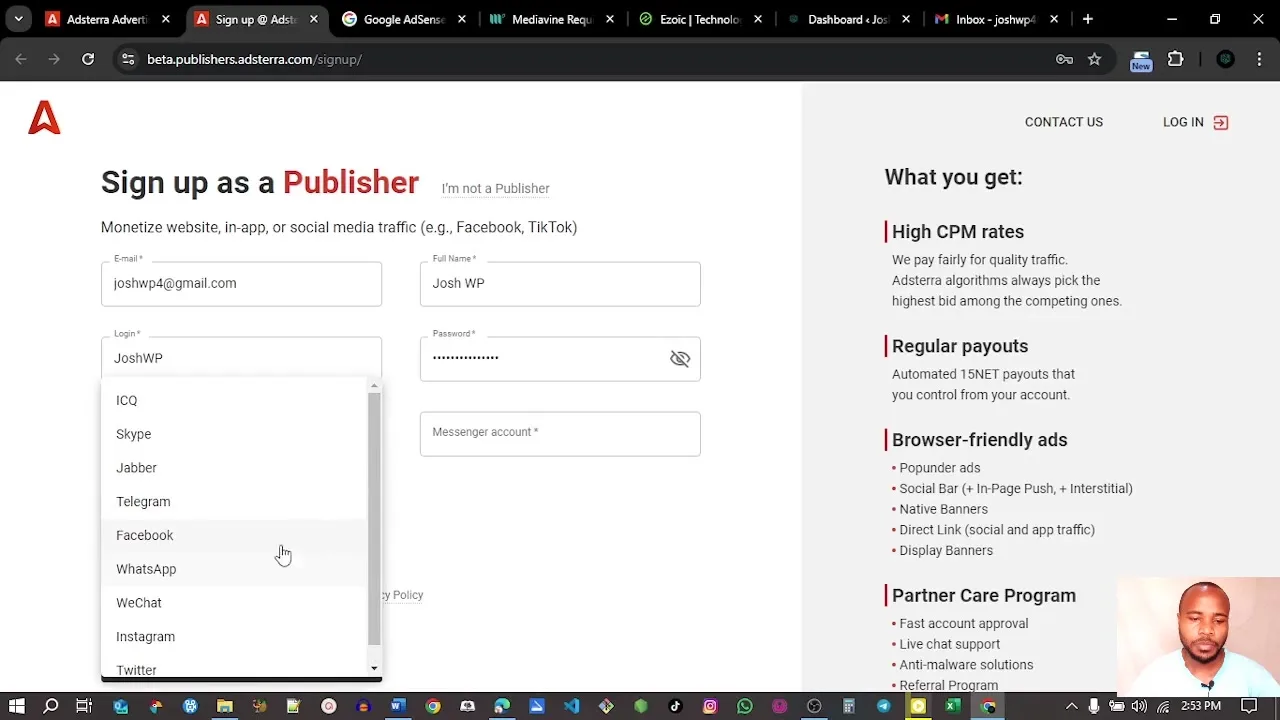Screen dimensions: 1280x720
Task: View site information icon in address bar
Action: coord(128,59)
